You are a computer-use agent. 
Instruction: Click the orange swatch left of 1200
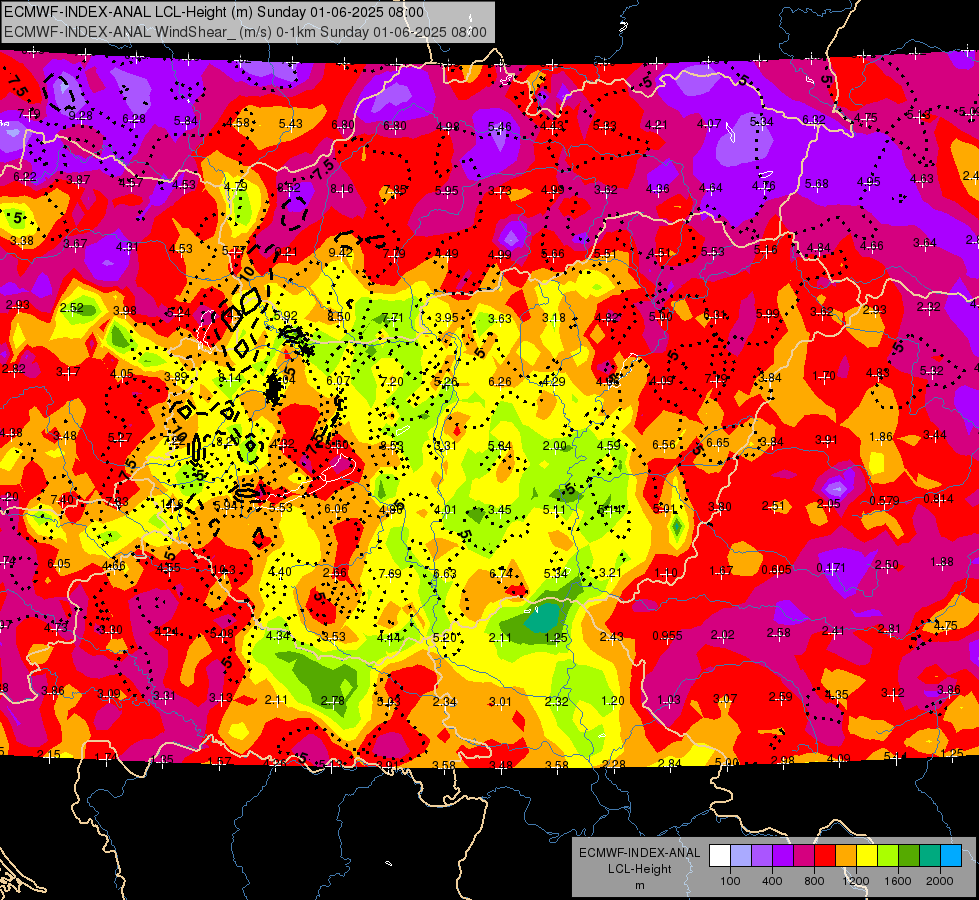pos(846,856)
